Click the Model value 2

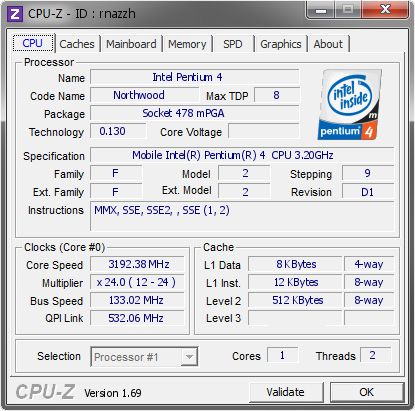[x=244, y=173]
